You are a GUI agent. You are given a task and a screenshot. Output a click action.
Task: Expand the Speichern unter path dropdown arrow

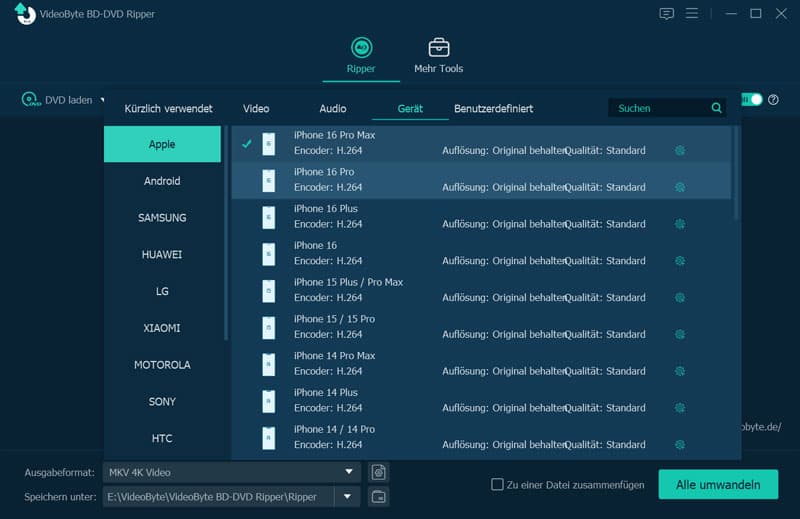tap(347, 497)
